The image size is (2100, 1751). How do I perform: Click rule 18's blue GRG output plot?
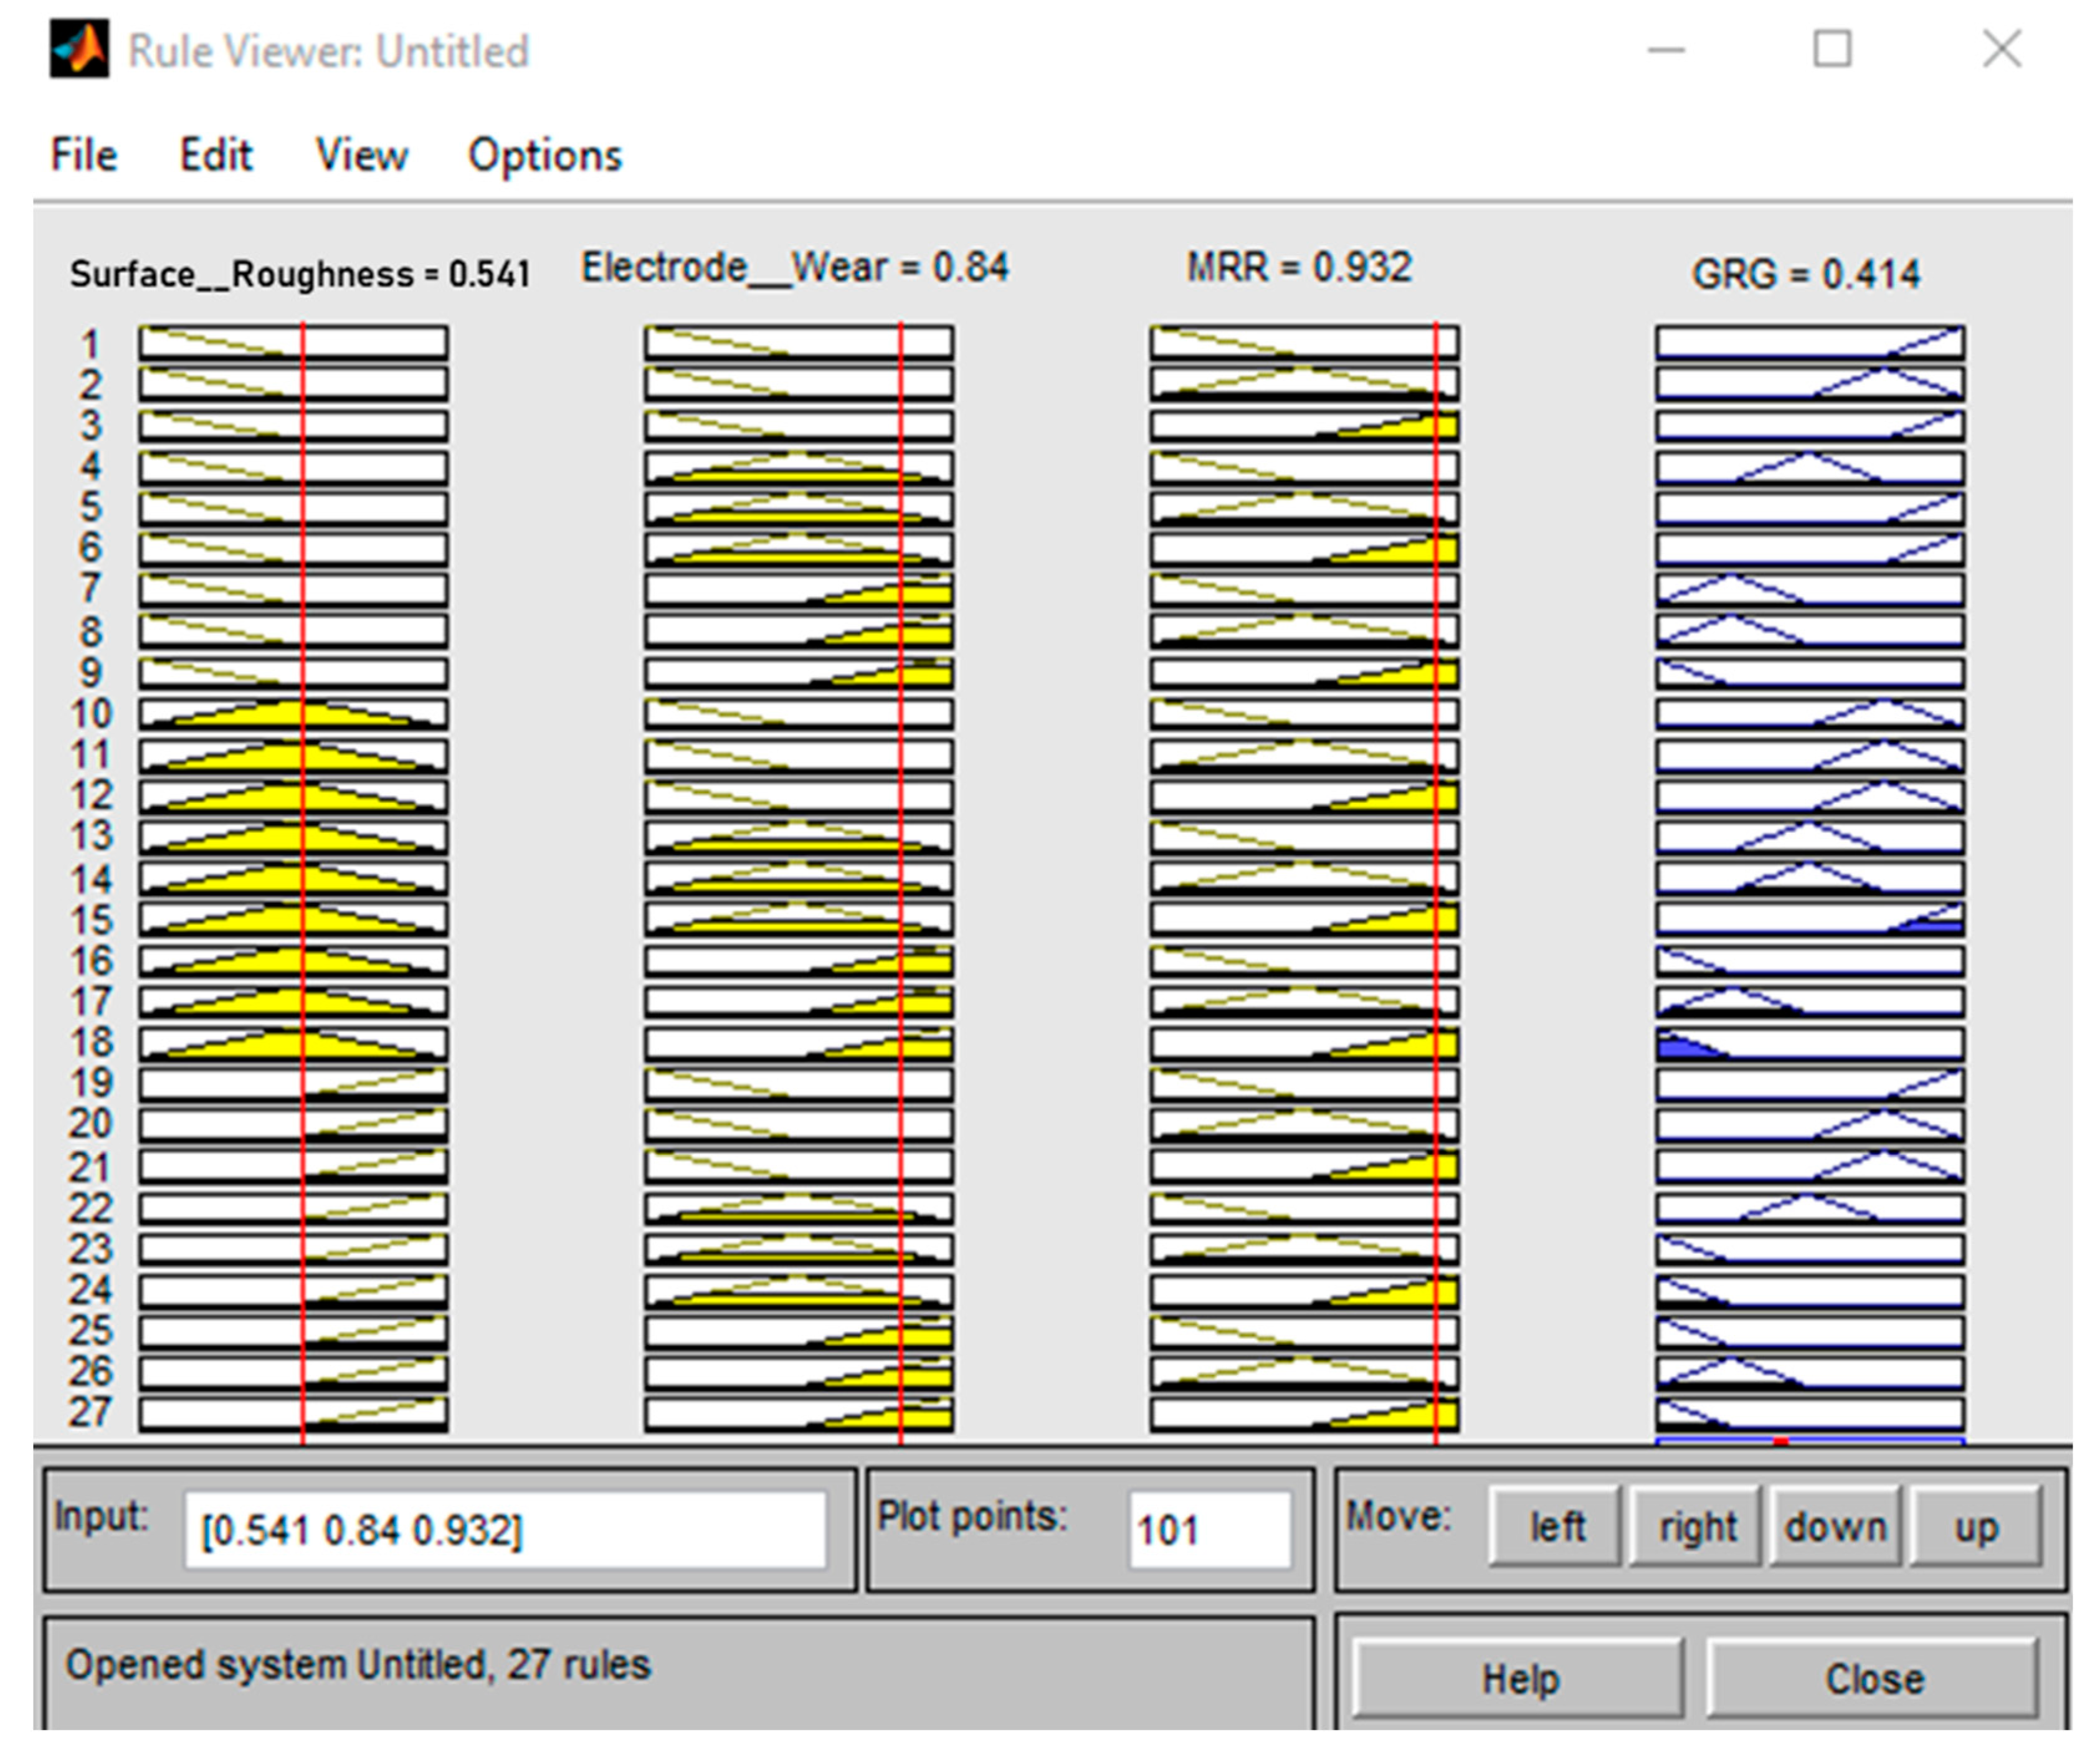coord(1809,1044)
